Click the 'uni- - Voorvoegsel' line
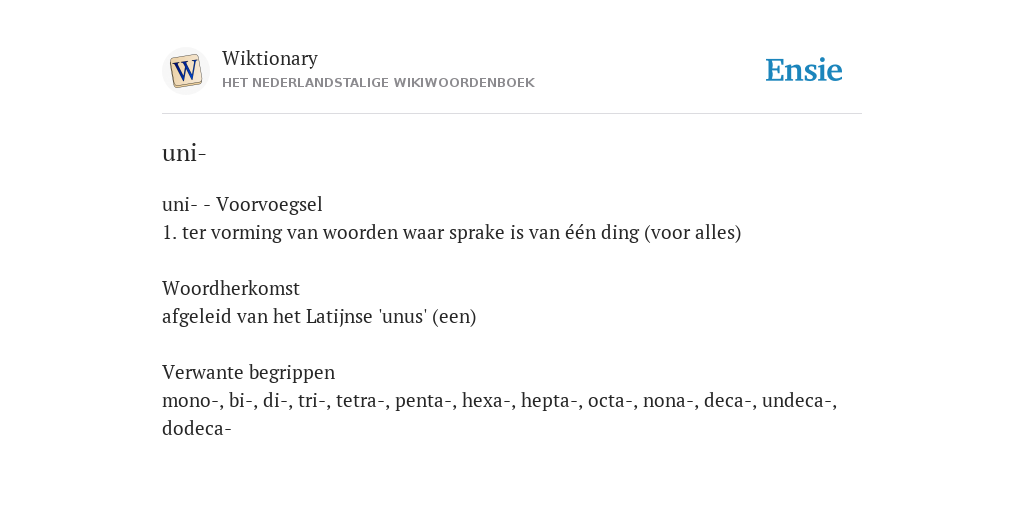 point(242,204)
